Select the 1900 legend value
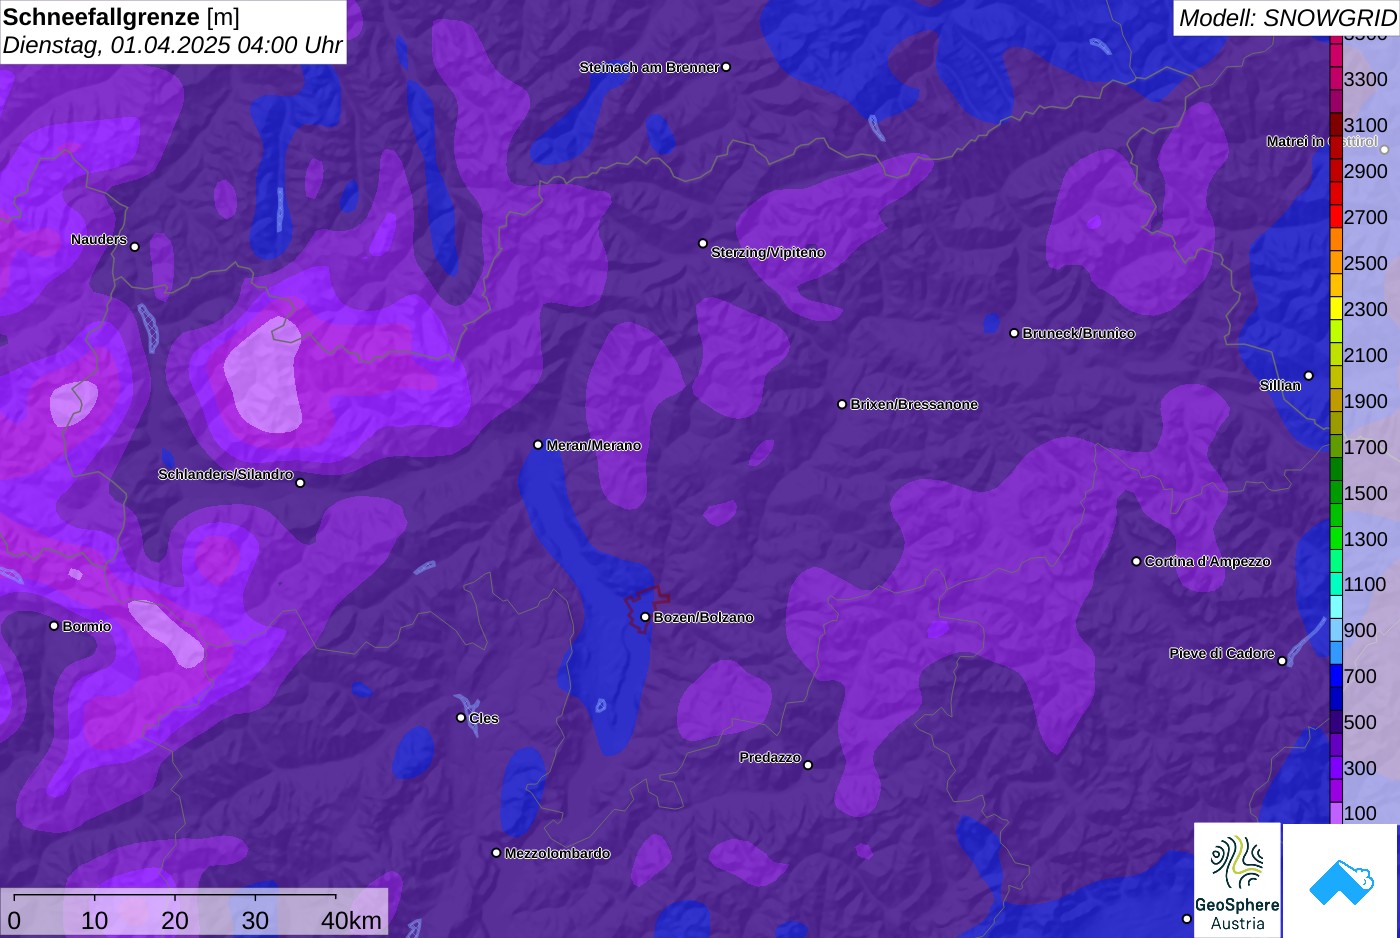1400x938 pixels. click(1365, 401)
